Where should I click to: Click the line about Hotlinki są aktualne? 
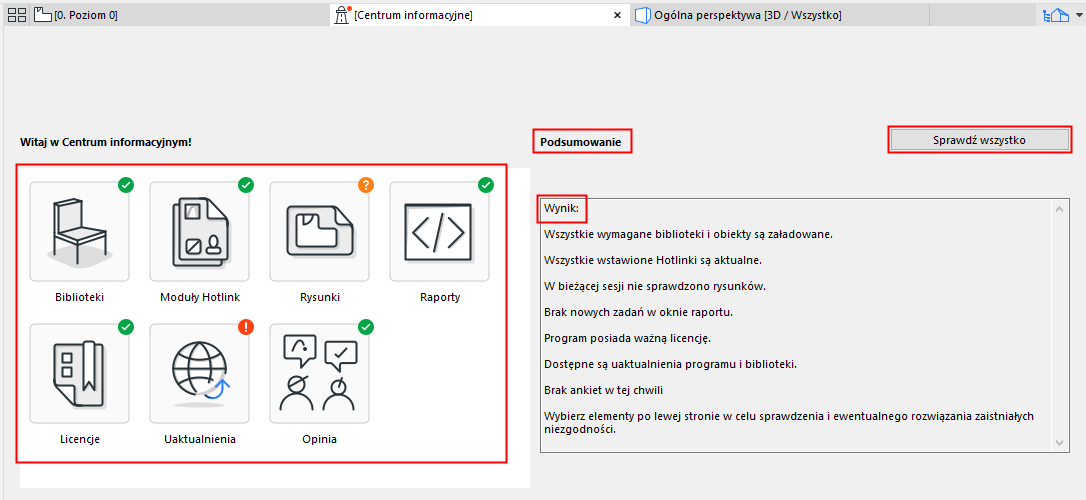652,260
